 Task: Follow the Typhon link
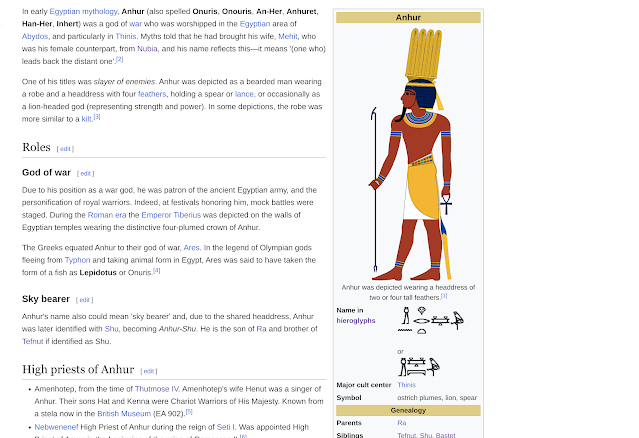click(77, 260)
